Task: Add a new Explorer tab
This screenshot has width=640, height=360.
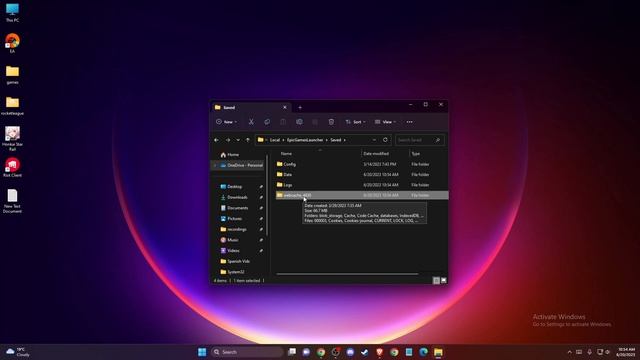Action: tap(300, 107)
